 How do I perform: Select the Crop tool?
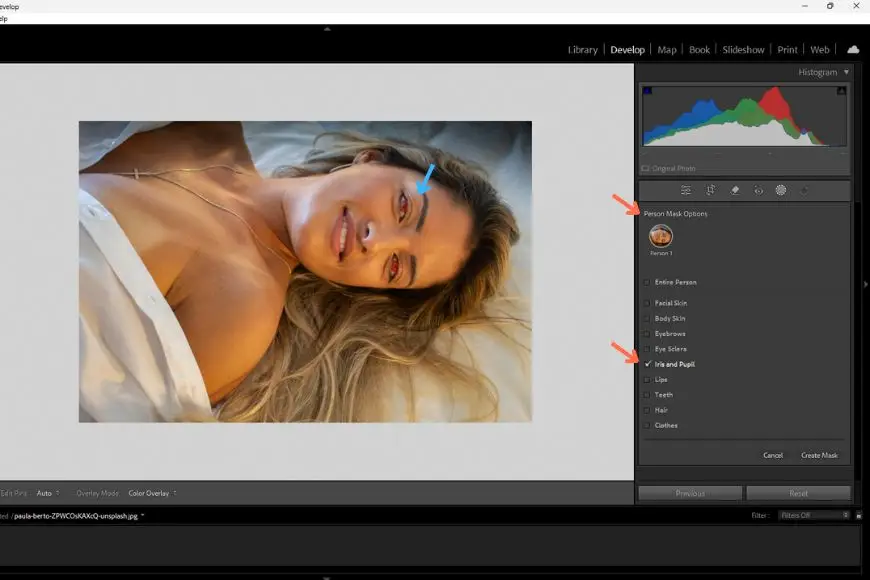tap(711, 190)
